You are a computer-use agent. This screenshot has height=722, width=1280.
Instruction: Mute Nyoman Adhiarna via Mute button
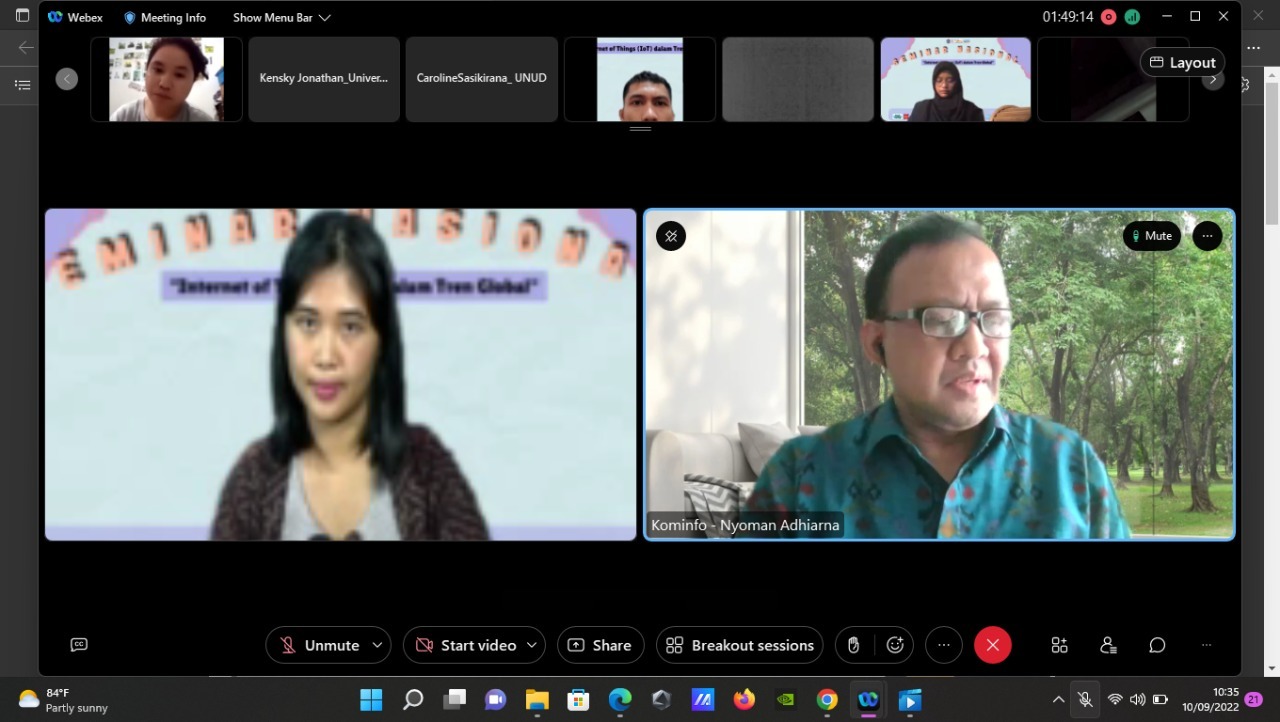tap(1152, 236)
